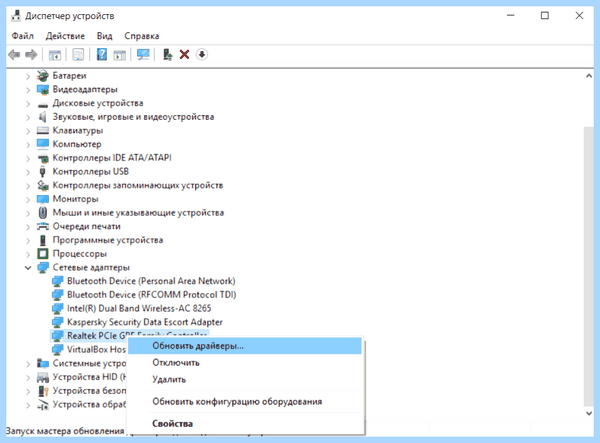Click the Процессоры chip icon
Image resolution: width=600 pixels, height=443 pixels.
point(43,254)
